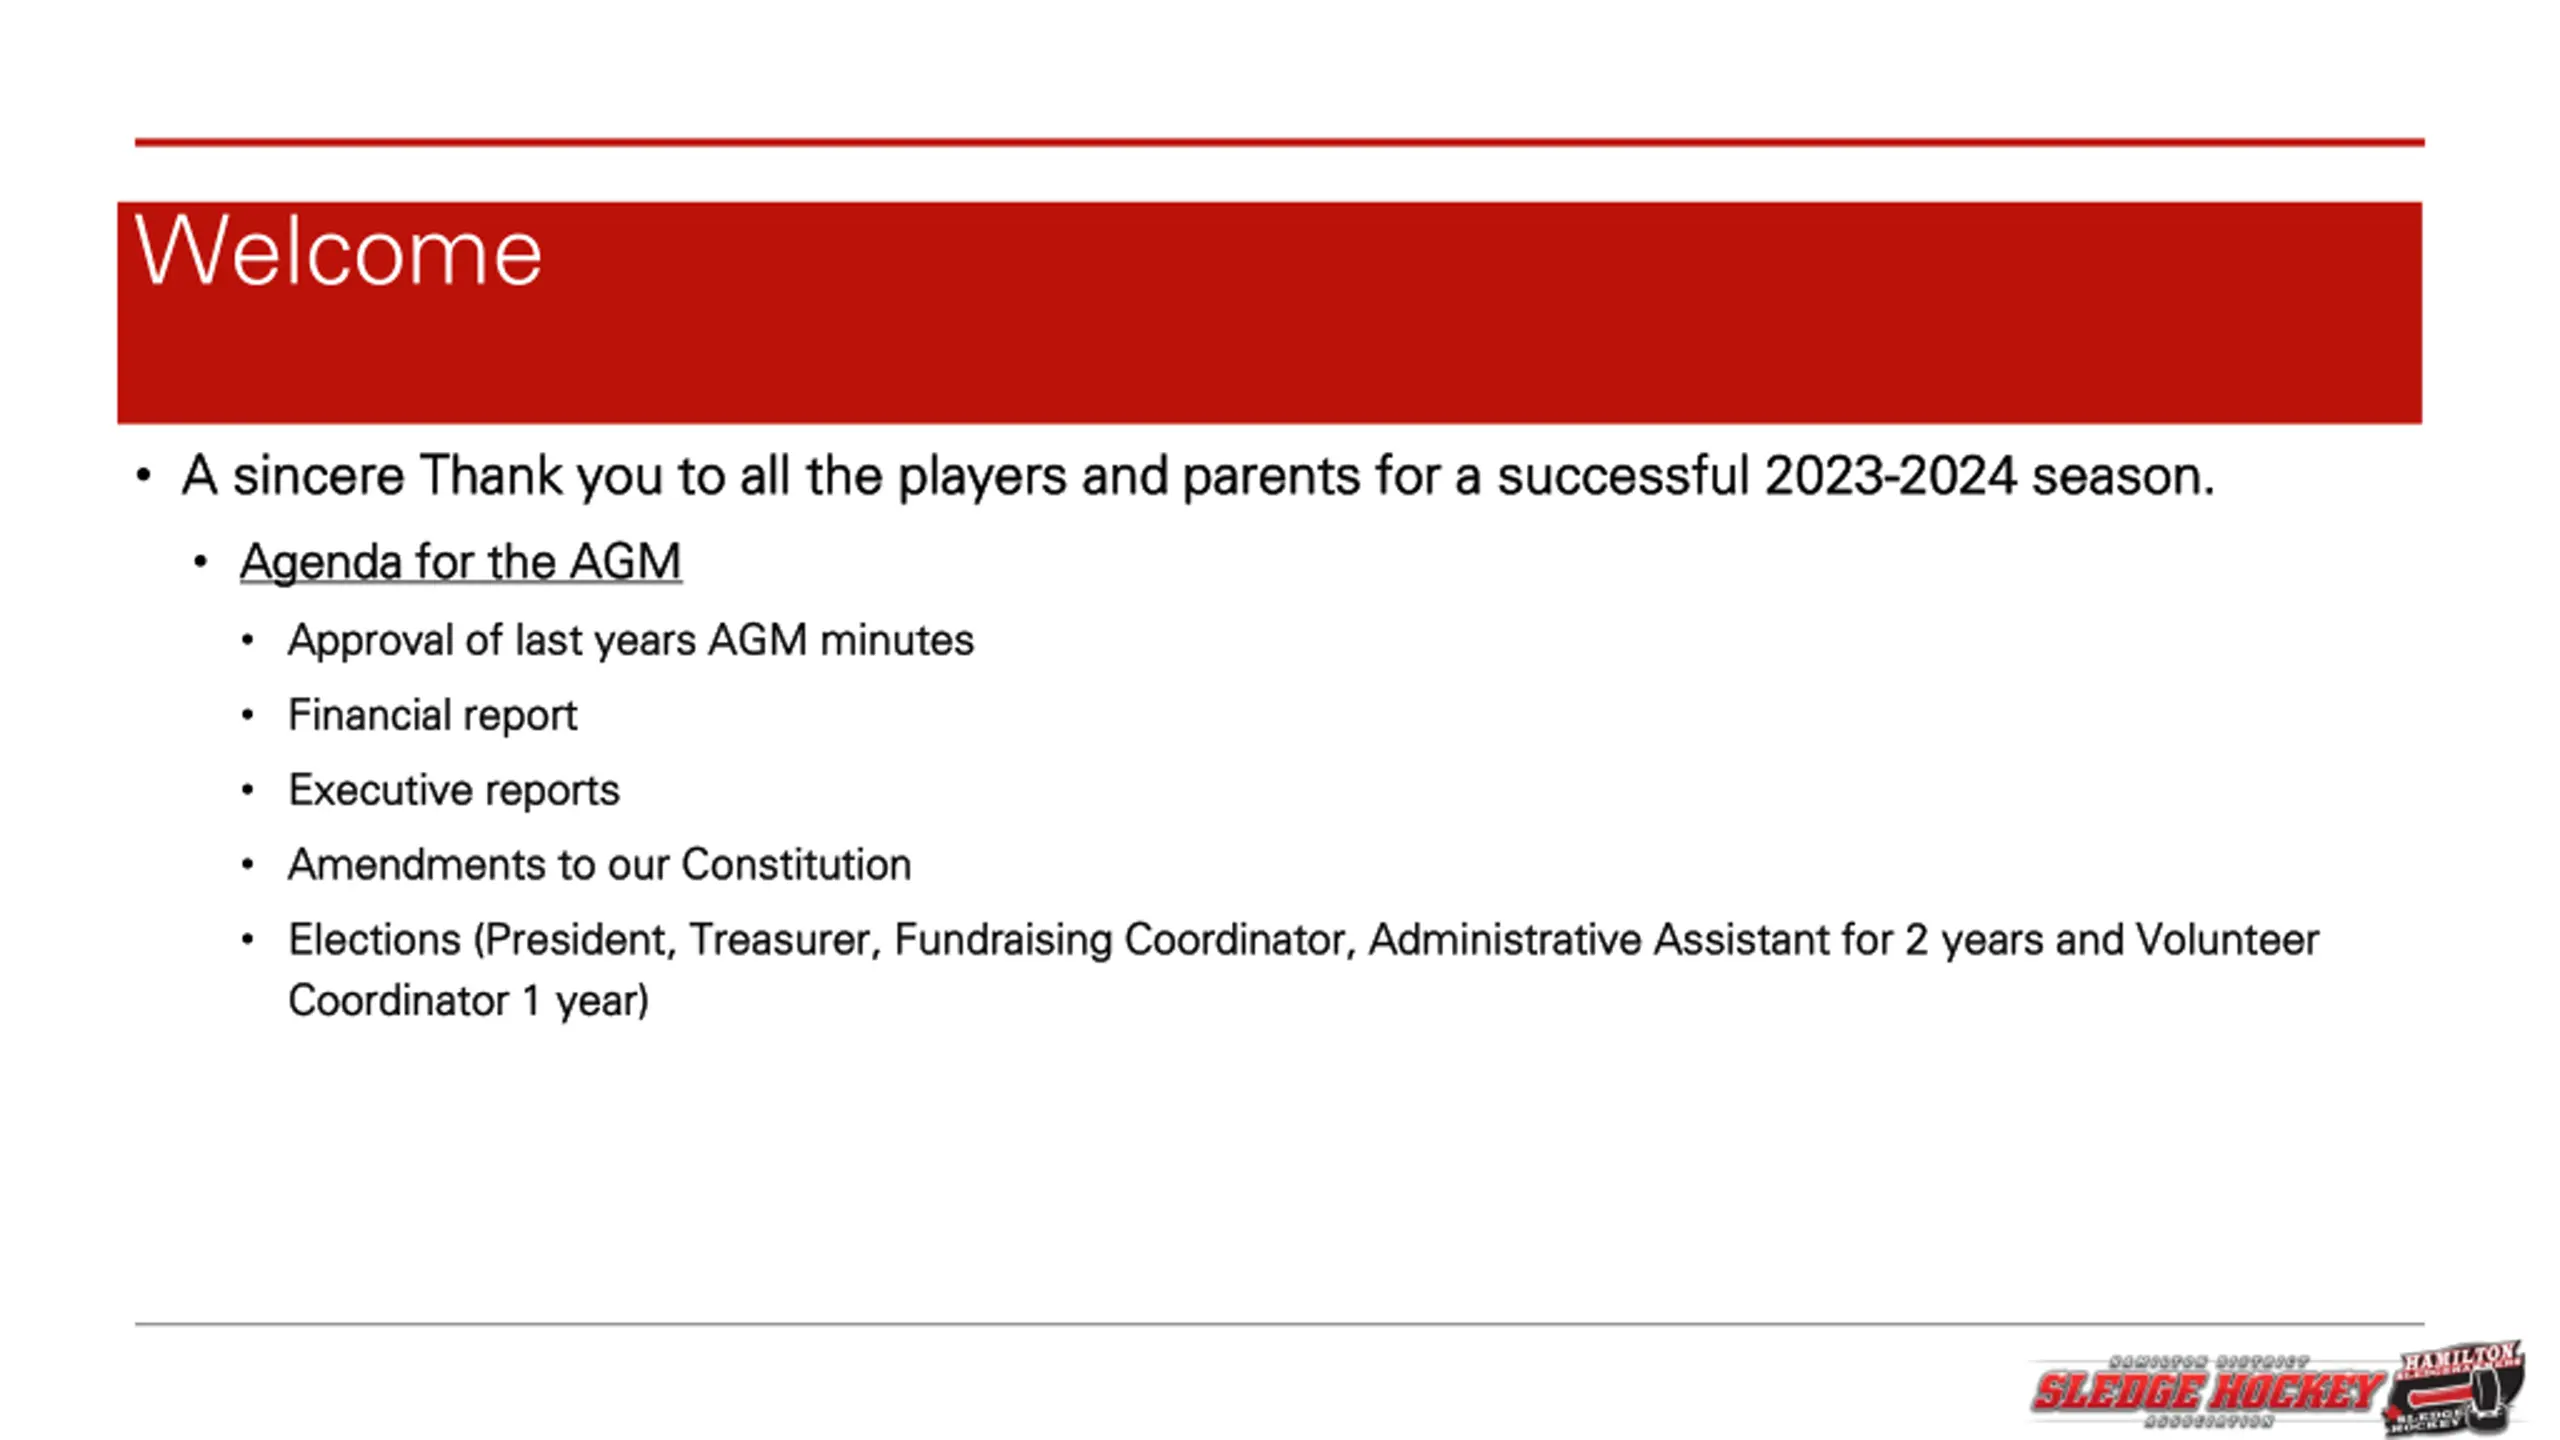Image resolution: width=2560 pixels, height=1440 pixels.
Task: Click the bullet before Financial report
Action: click(248, 716)
